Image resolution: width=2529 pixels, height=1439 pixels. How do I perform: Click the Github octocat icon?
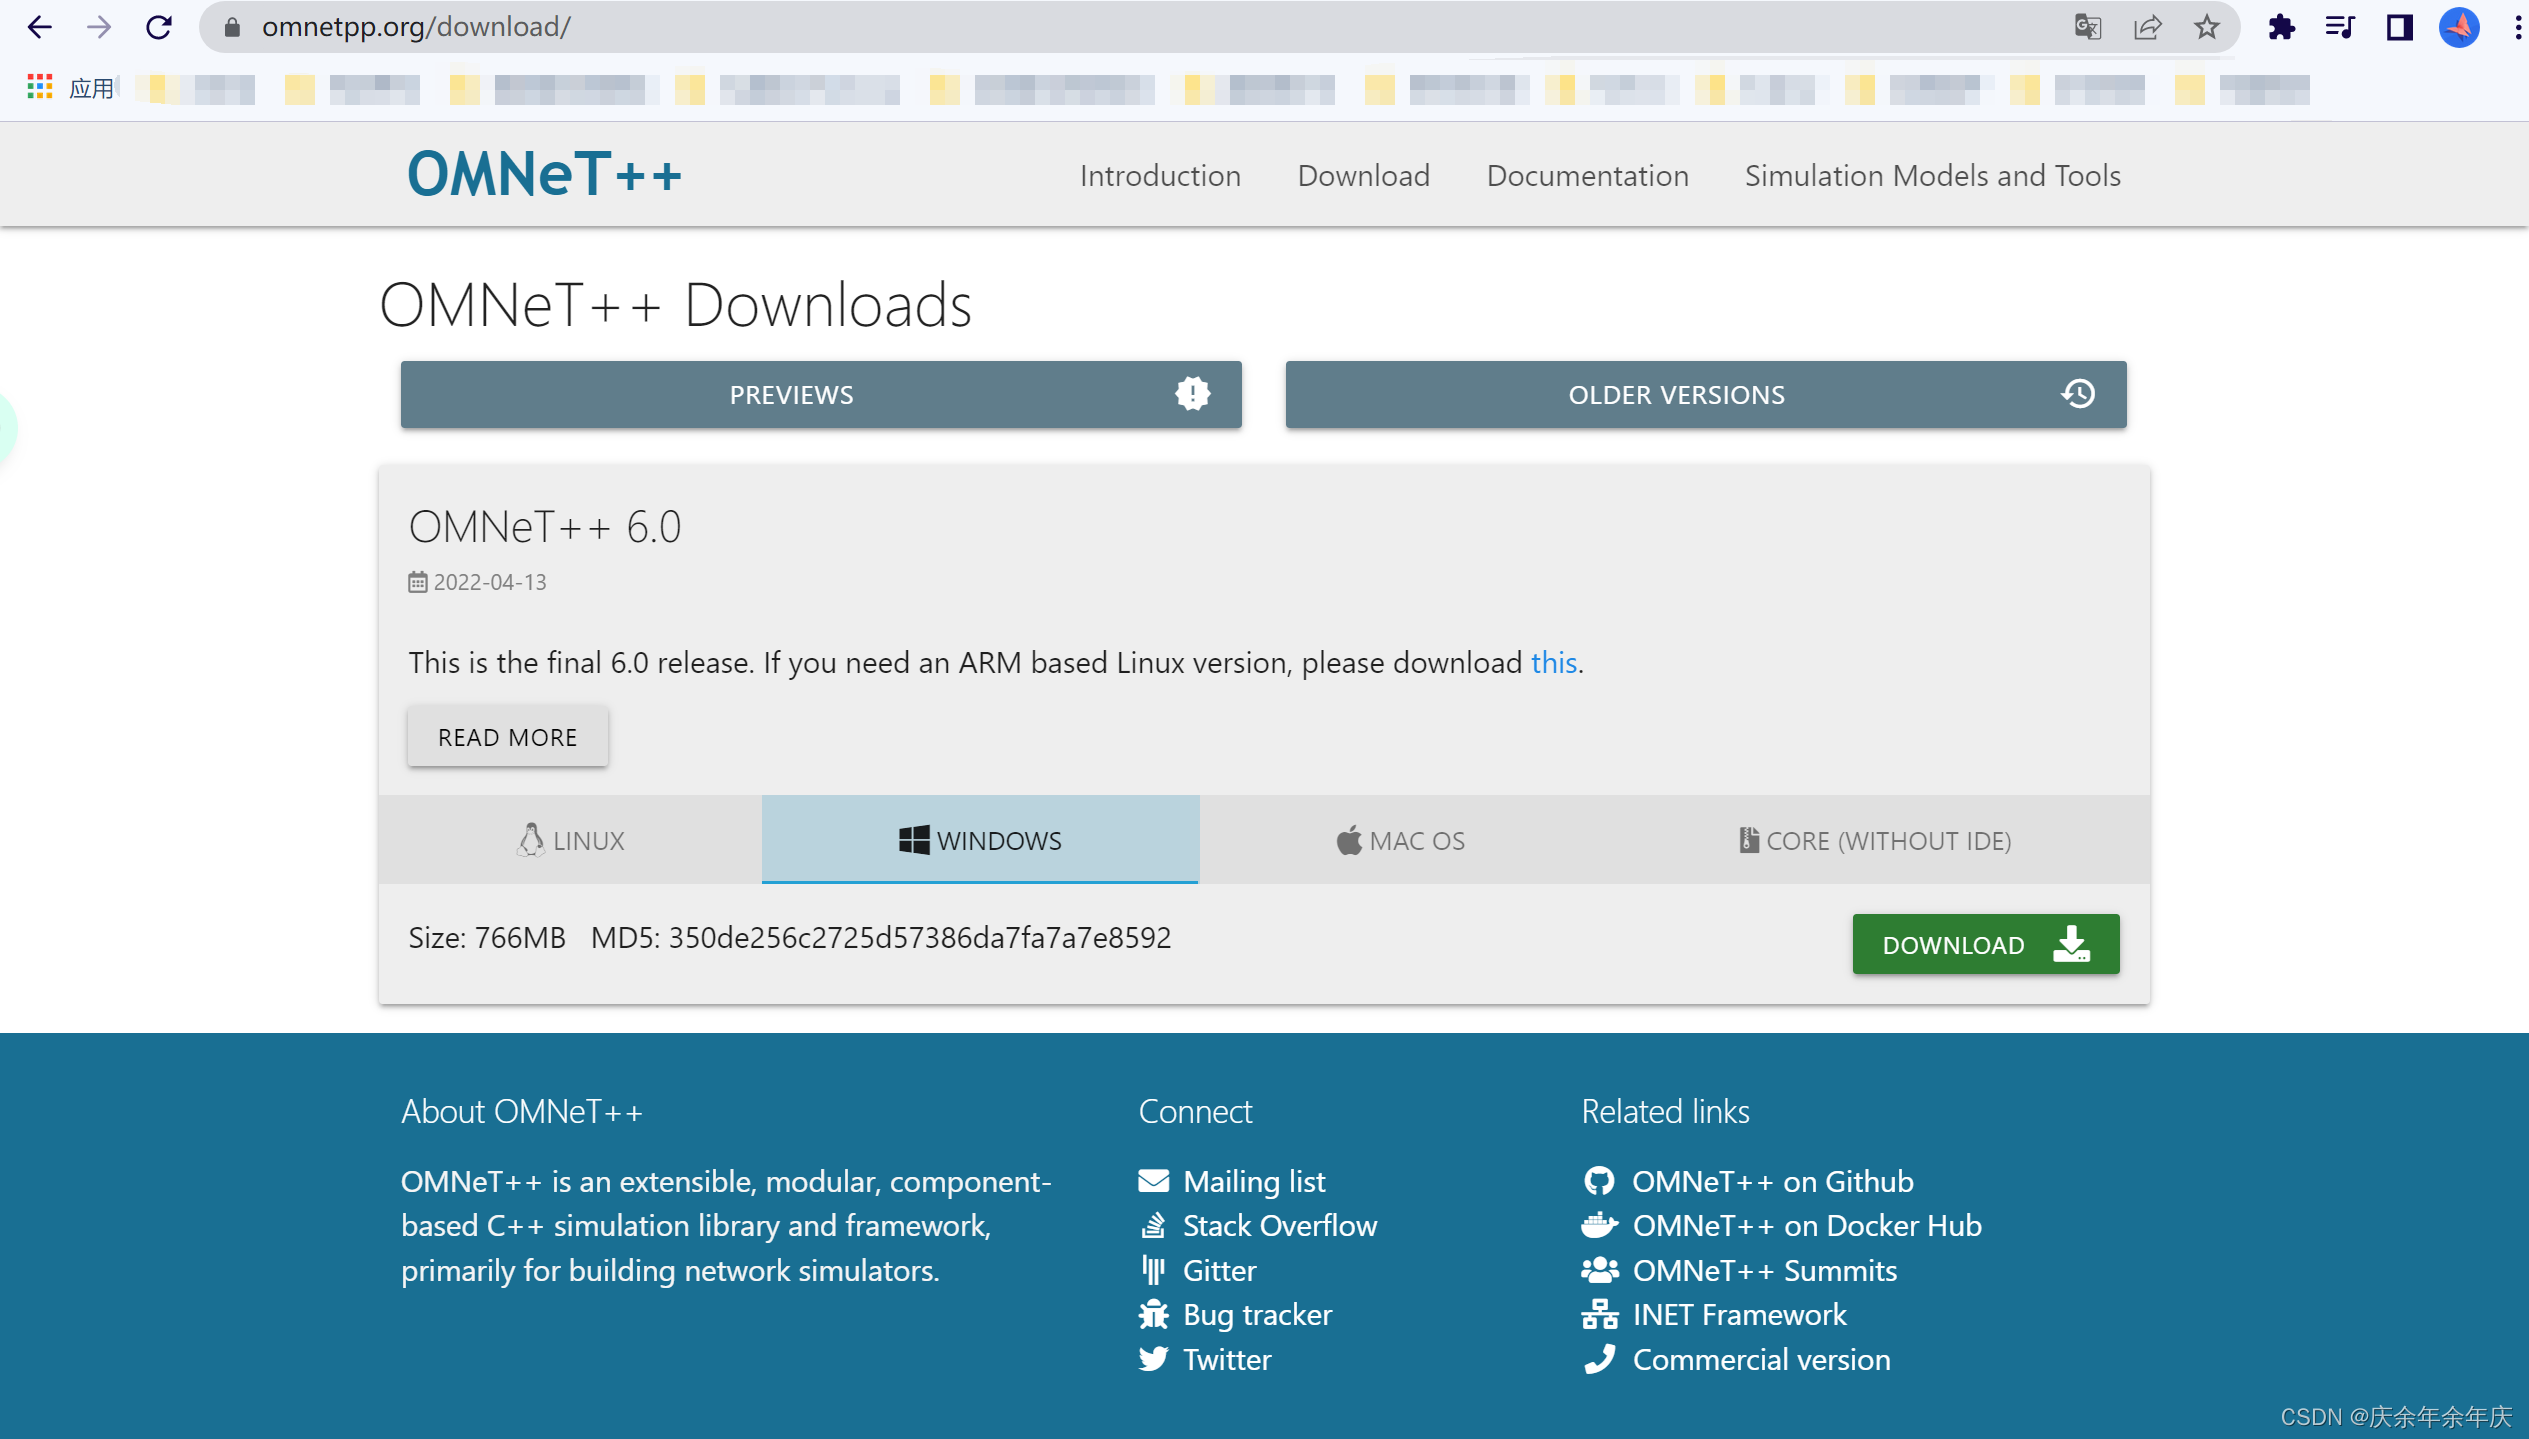click(1599, 1181)
